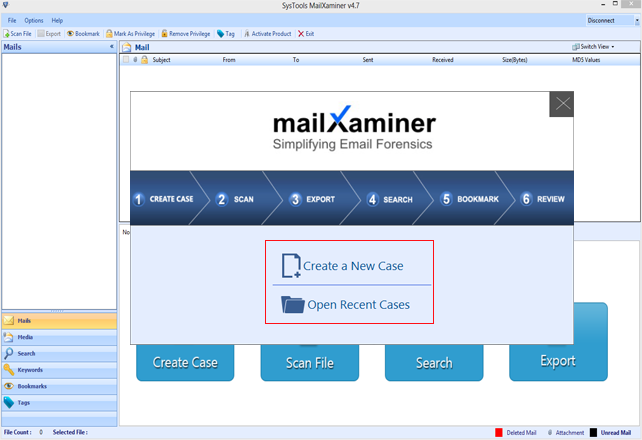Click Create a New Case link

(353, 266)
